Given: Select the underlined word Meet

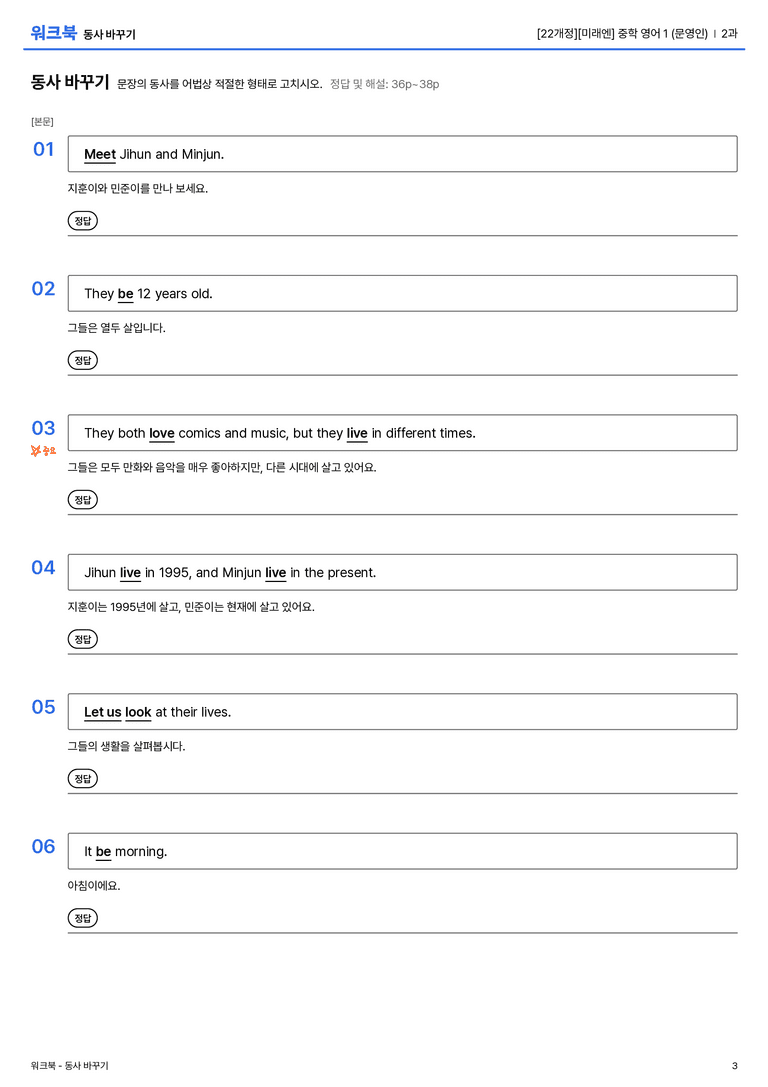Looking at the screenshot, I should click(x=100, y=155).
